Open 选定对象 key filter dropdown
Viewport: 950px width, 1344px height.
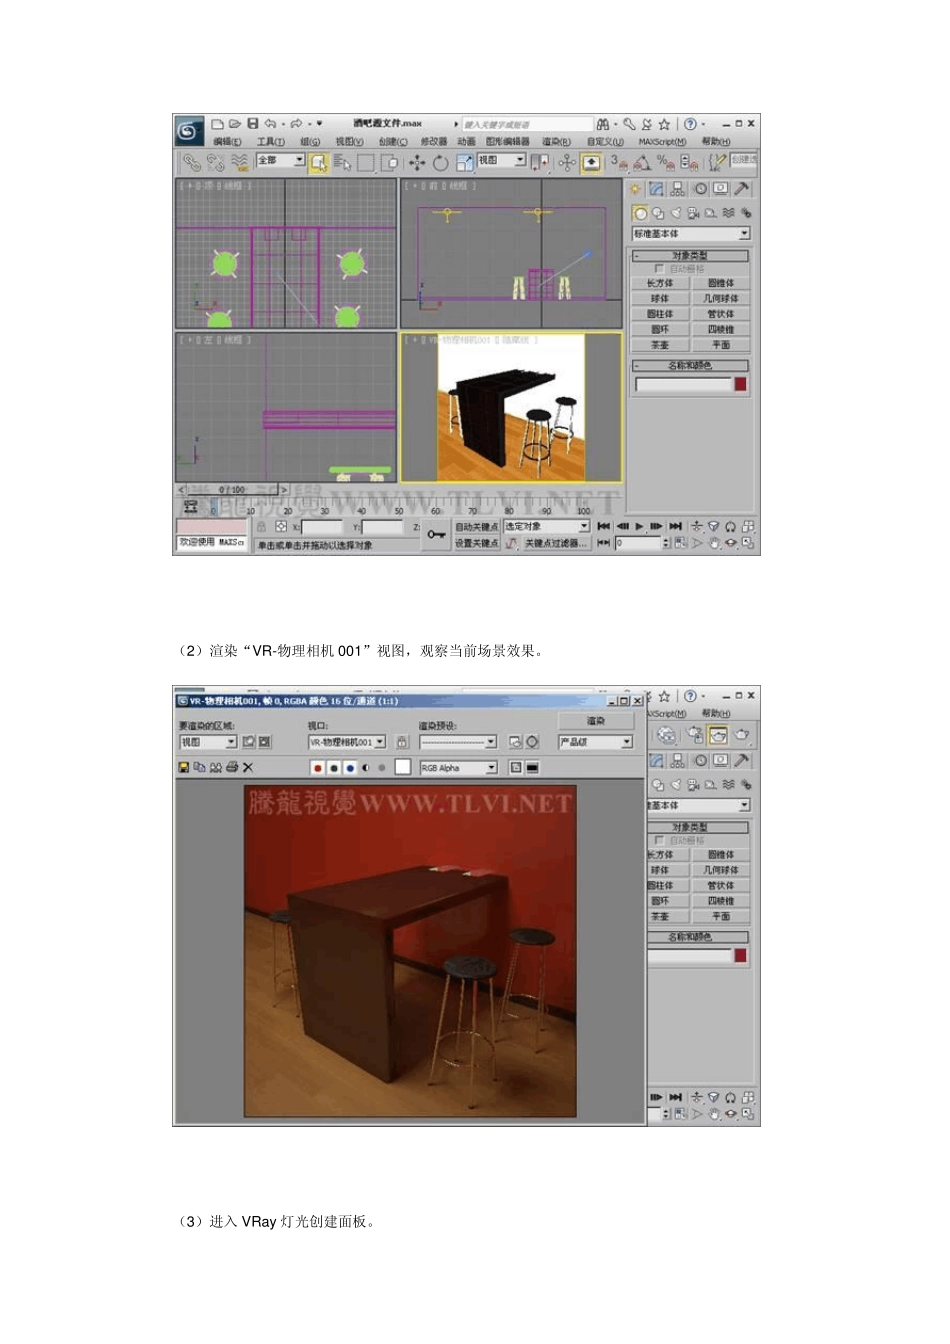[546, 526]
